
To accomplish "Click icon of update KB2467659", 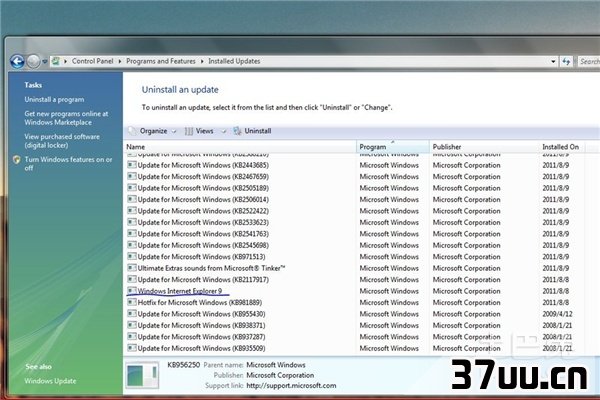I will pos(132,176).
